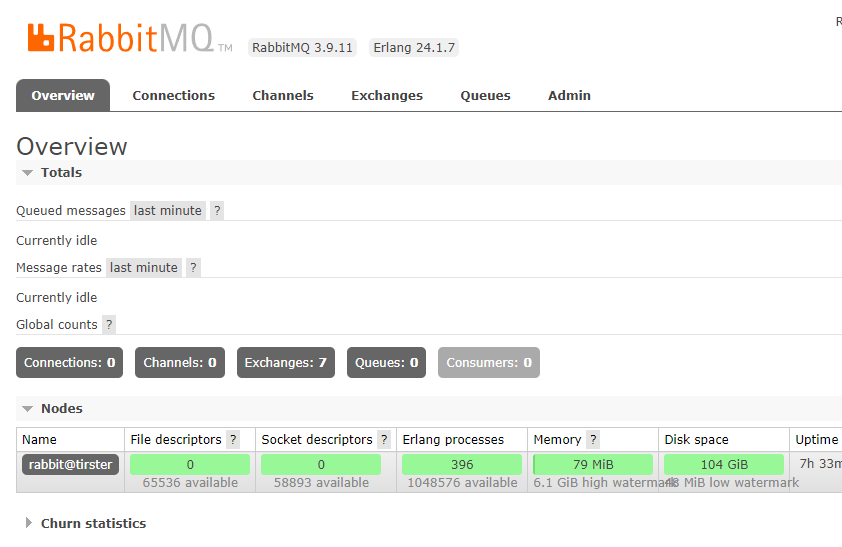842x547 pixels.
Task: Show File descriptors help tooltip
Action: [233, 440]
